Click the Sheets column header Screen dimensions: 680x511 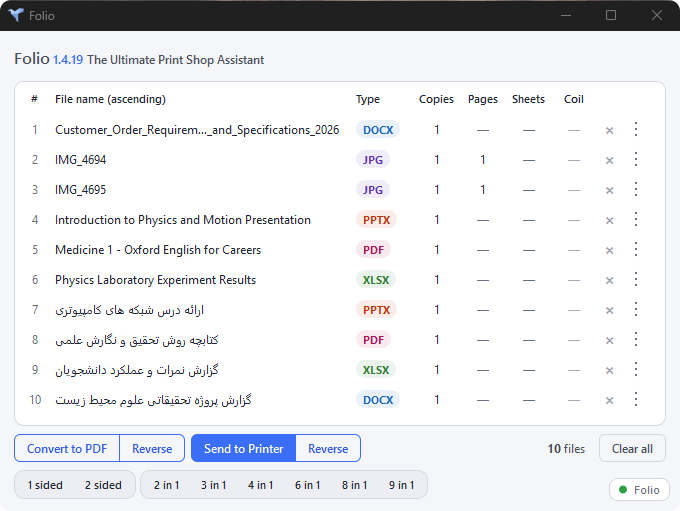point(528,99)
